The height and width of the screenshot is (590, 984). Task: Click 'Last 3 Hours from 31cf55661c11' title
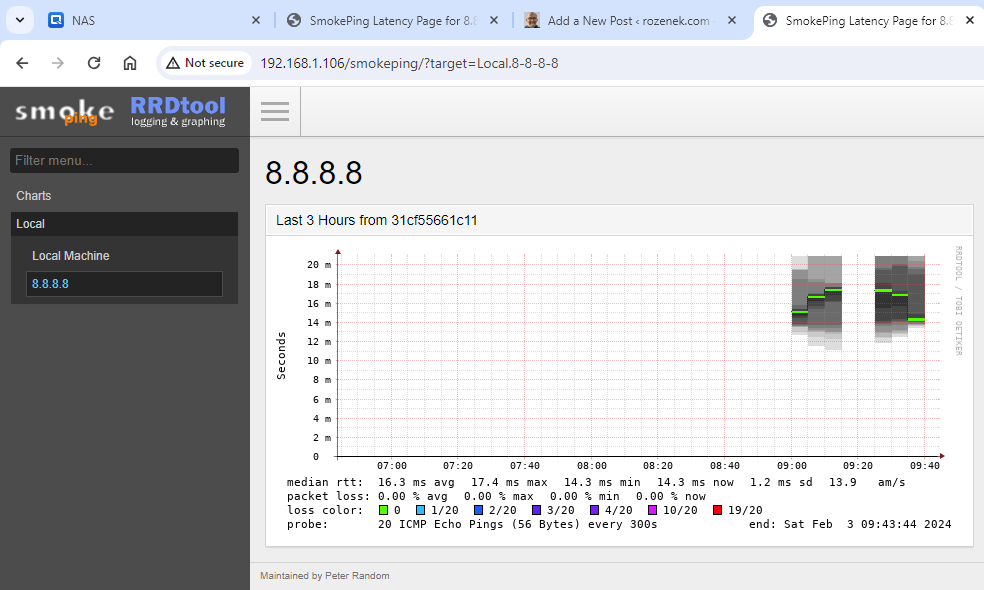click(x=377, y=220)
